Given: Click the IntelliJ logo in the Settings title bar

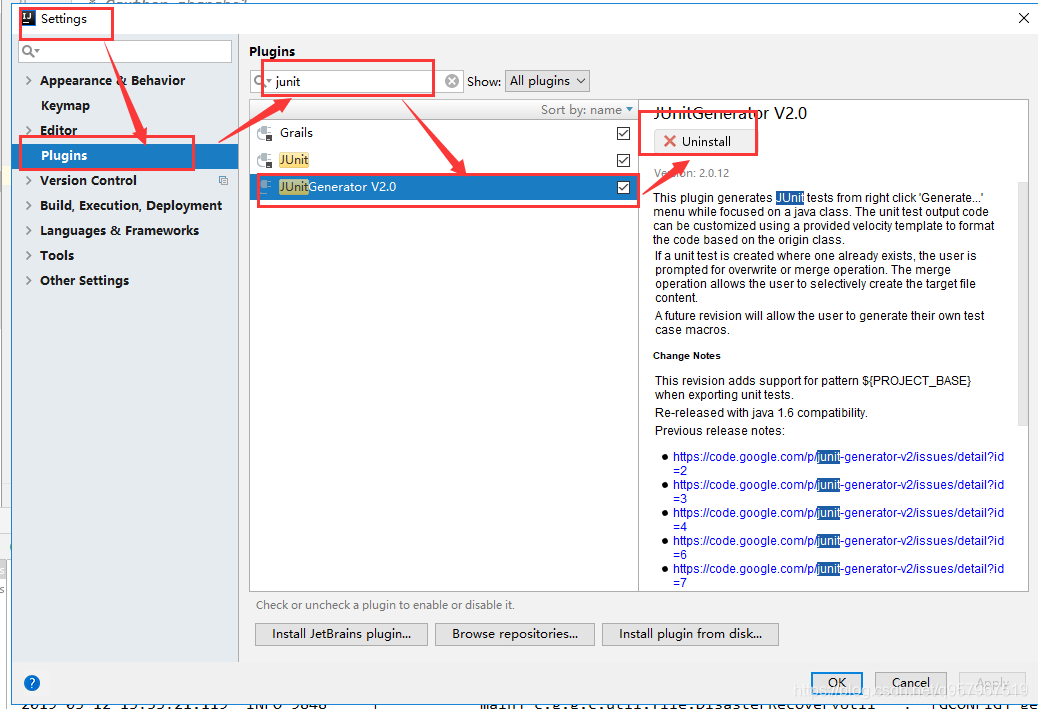Looking at the screenshot, I should tap(28, 19).
